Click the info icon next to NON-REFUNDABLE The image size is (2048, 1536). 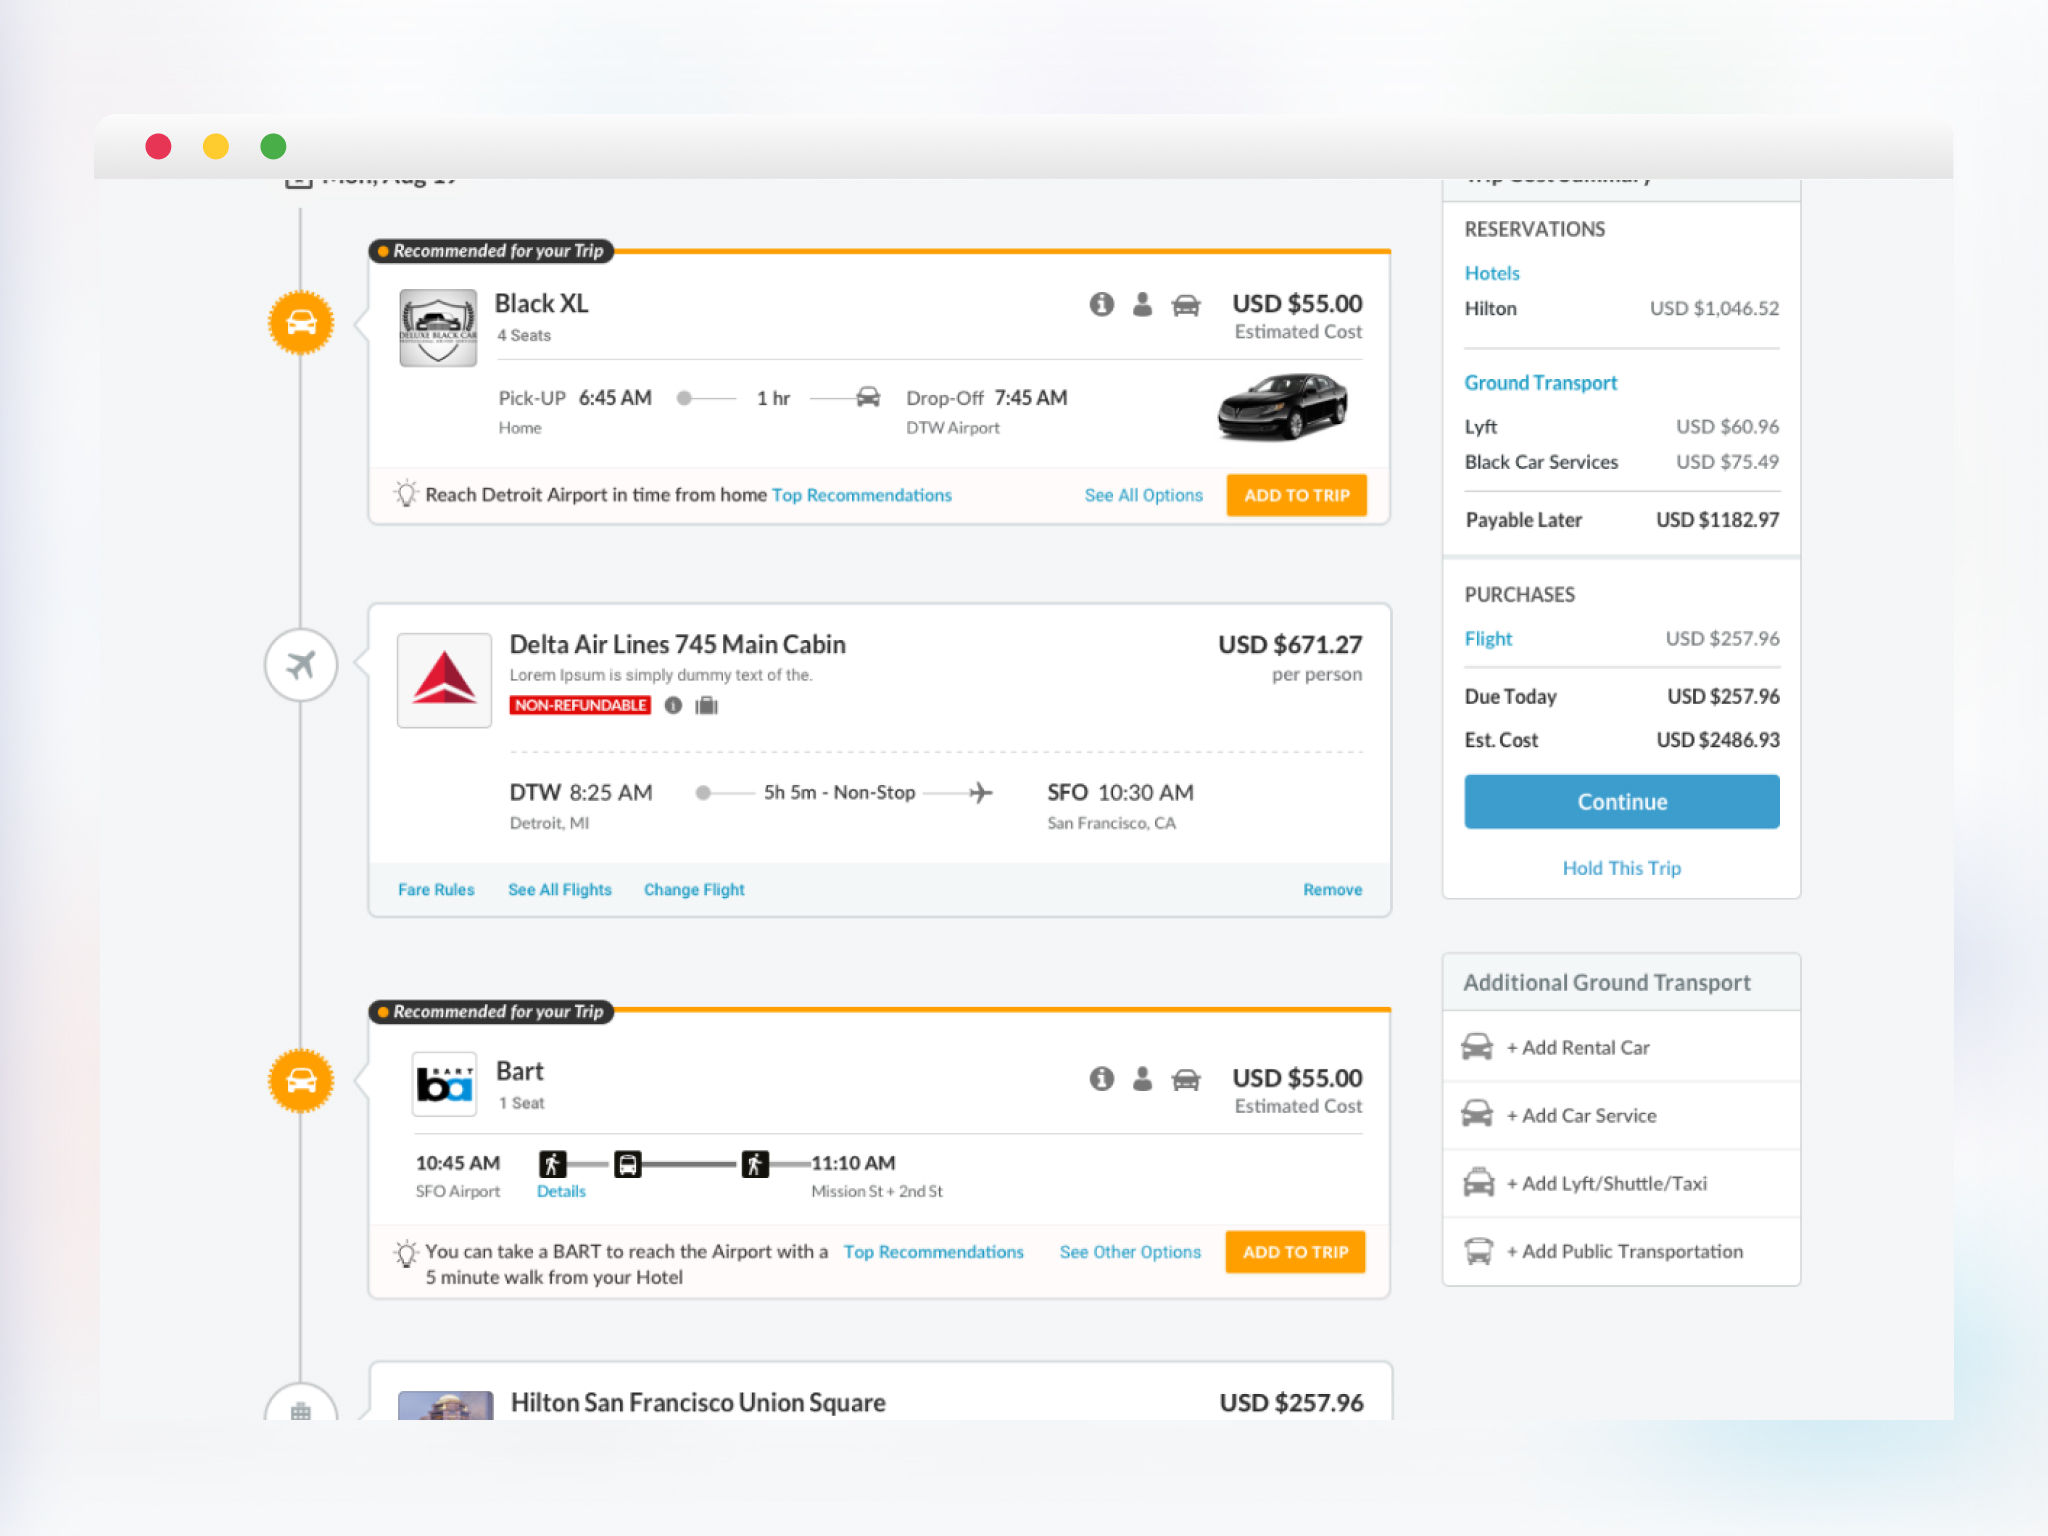pyautogui.click(x=673, y=706)
